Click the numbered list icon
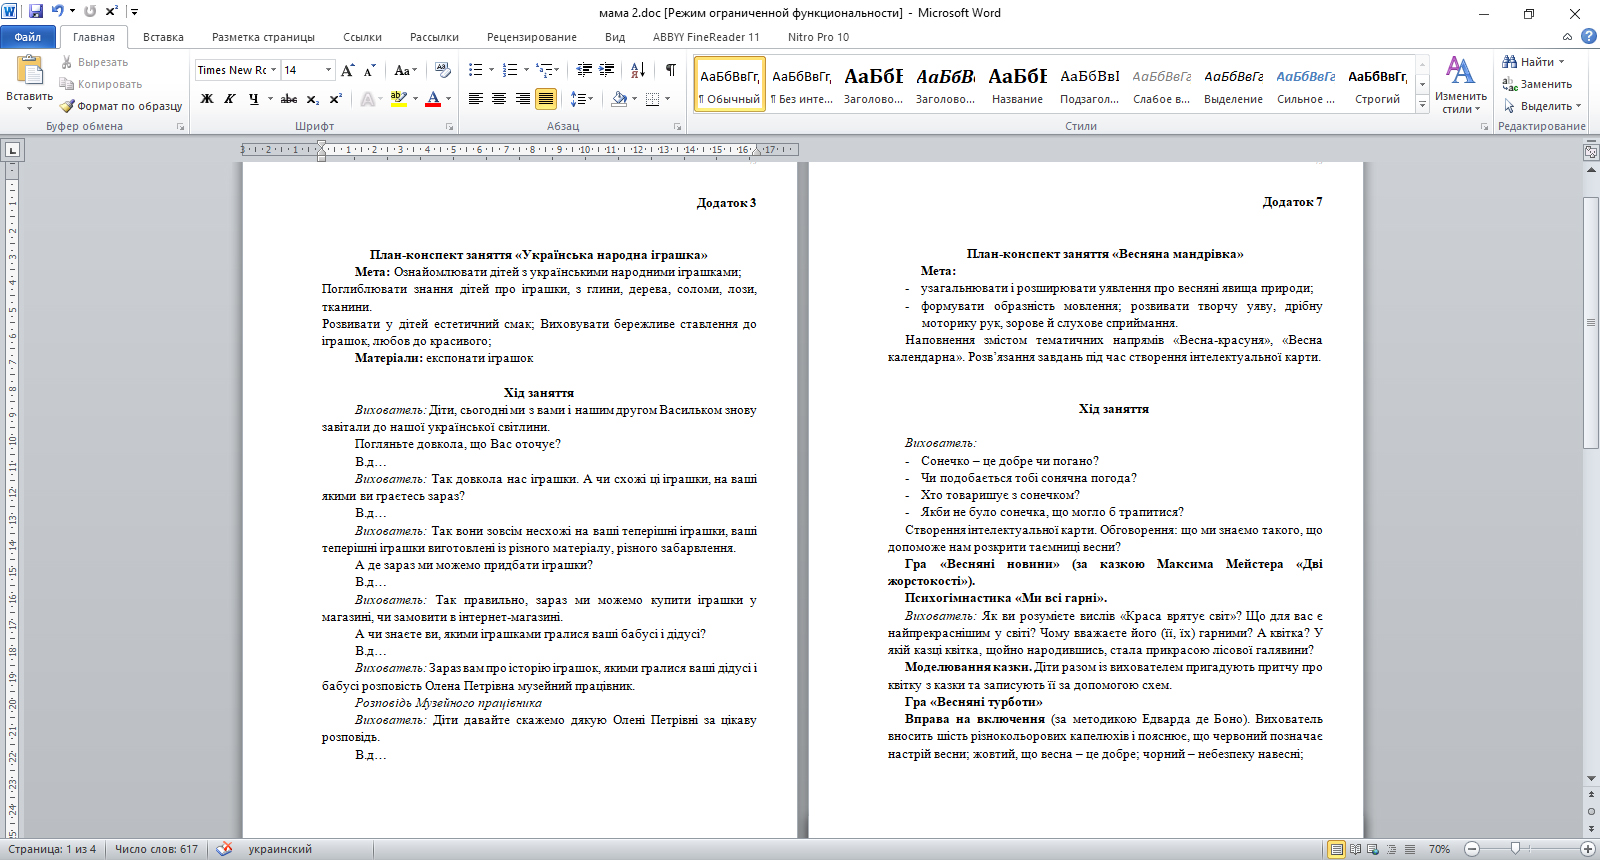Viewport: 1600px width, 860px height. click(x=509, y=70)
